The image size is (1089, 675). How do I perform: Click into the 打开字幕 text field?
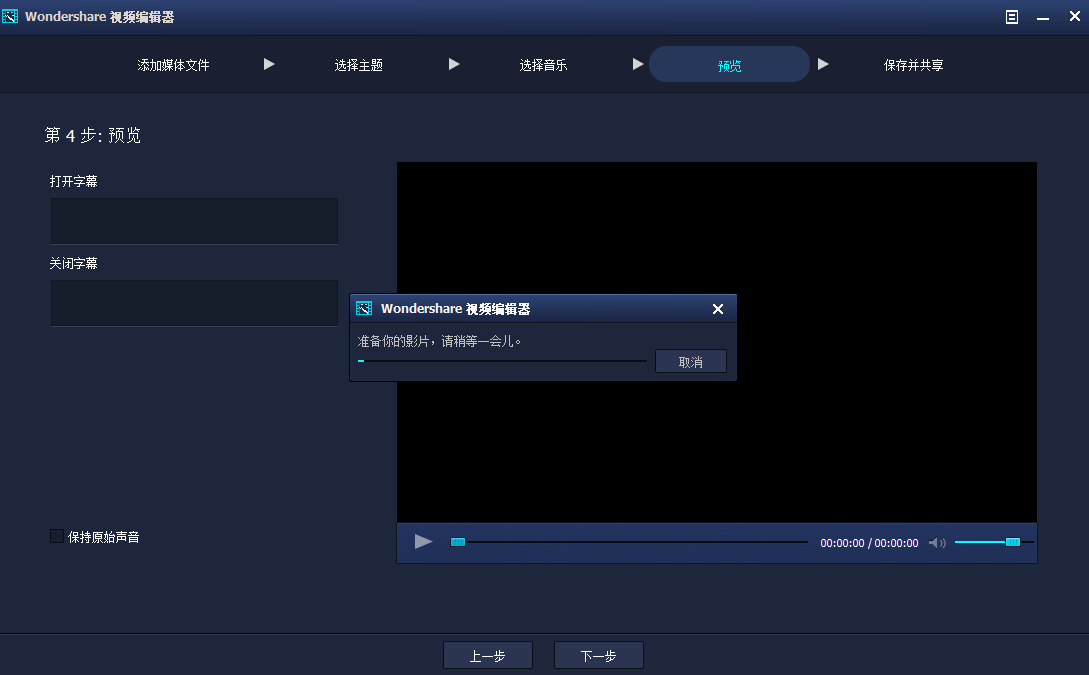pyautogui.click(x=194, y=221)
